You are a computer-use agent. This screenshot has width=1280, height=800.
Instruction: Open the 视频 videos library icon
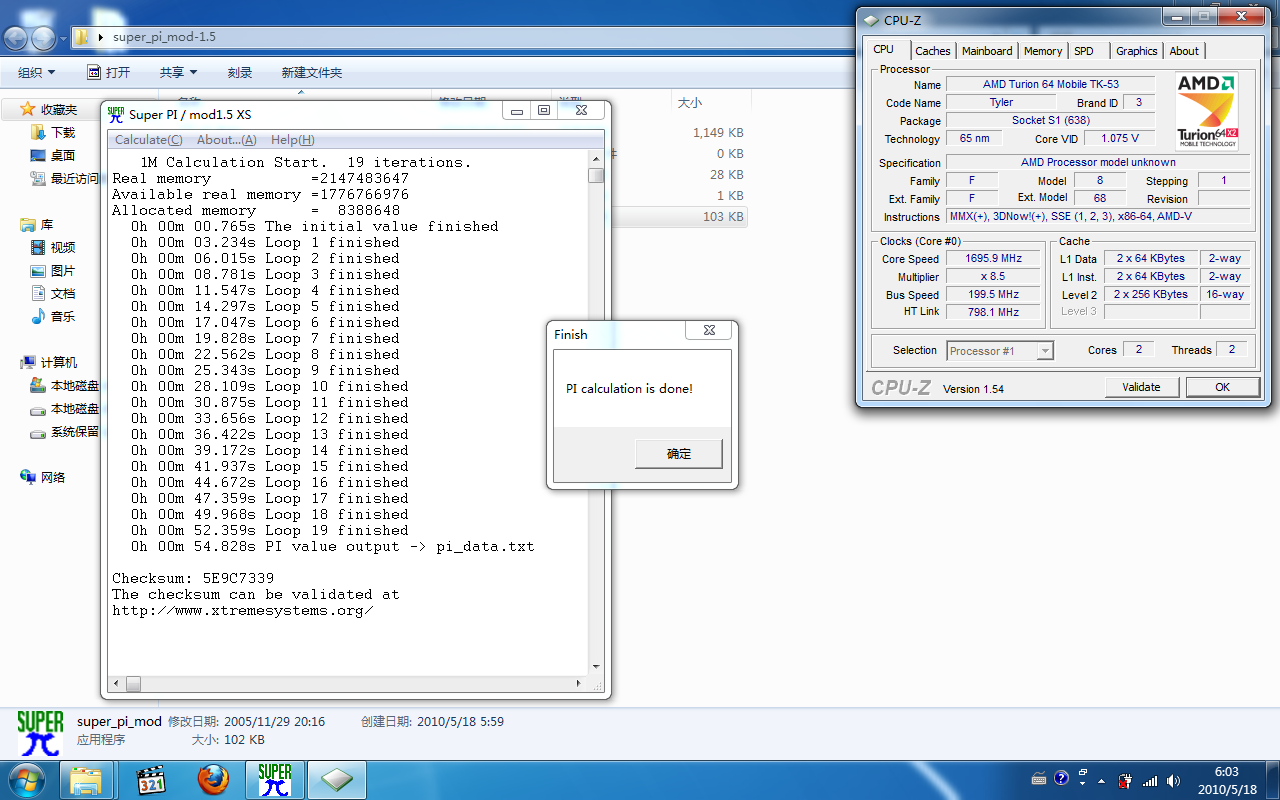38,247
